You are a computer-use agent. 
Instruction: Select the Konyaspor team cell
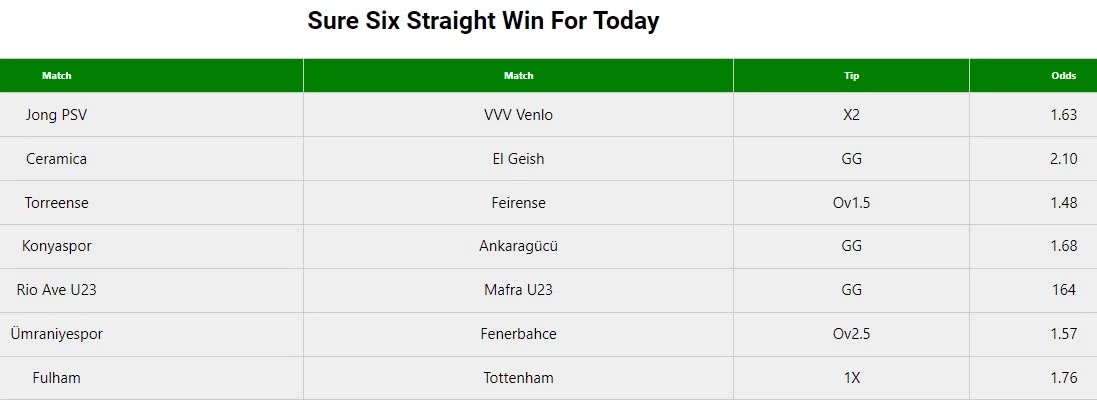click(57, 246)
